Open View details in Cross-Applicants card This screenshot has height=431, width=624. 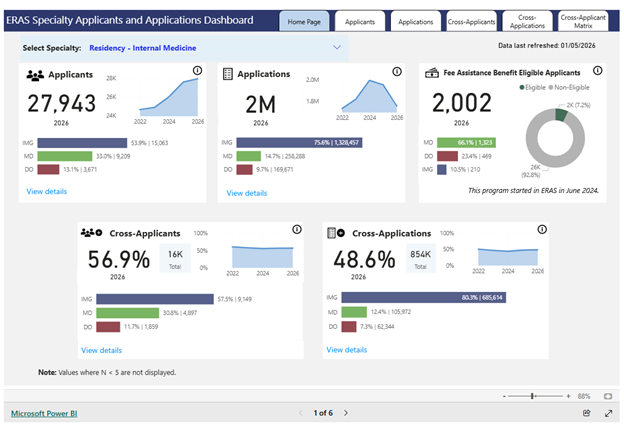tap(101, 350)
